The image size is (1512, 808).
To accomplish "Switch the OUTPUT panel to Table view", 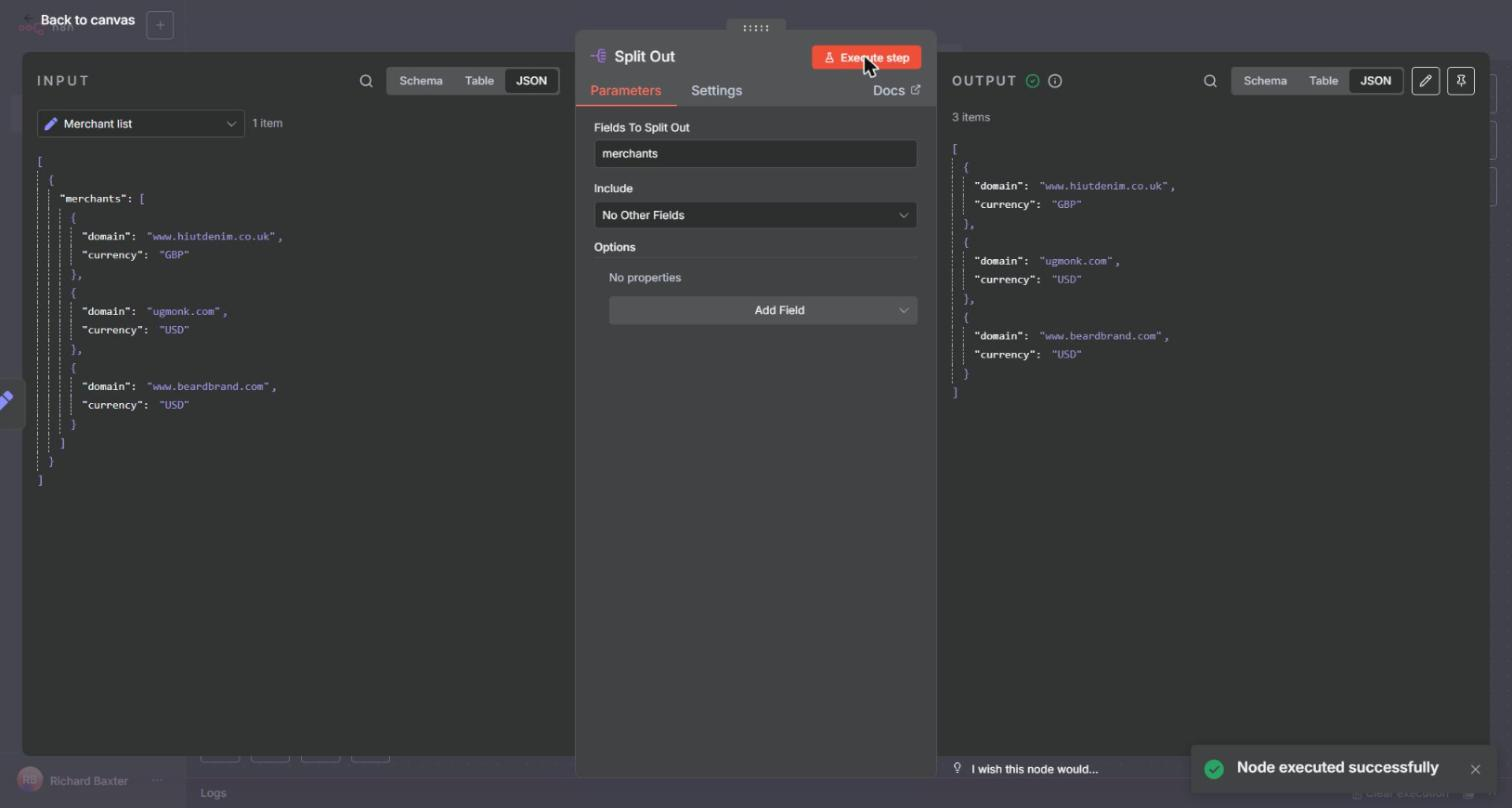I will tap(1323, 81).
